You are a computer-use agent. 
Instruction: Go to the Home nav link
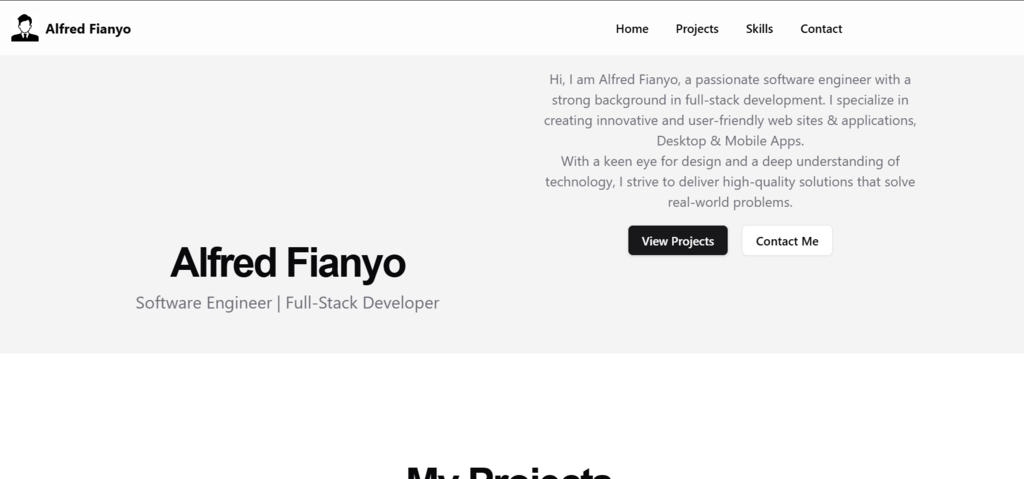632,29
